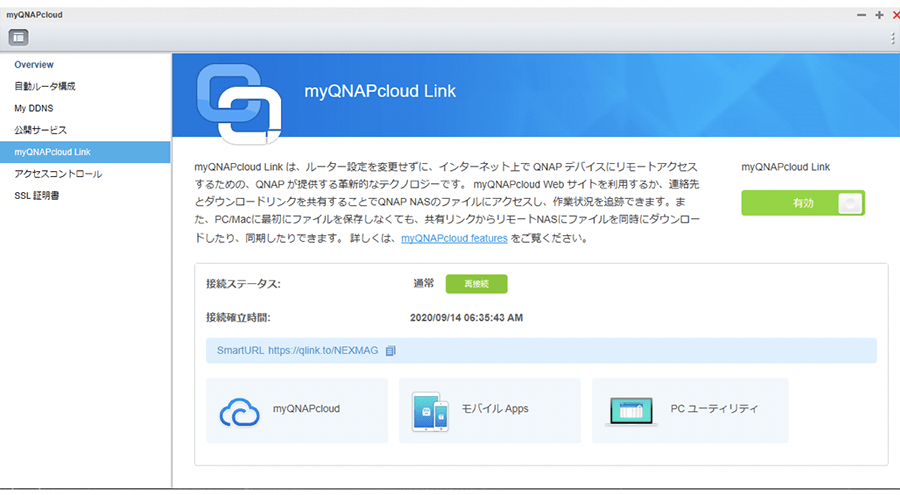The image size is (900, 495).
Task: Copy SmartURL using the clipboard icon
Action: [x=390, y=350]
